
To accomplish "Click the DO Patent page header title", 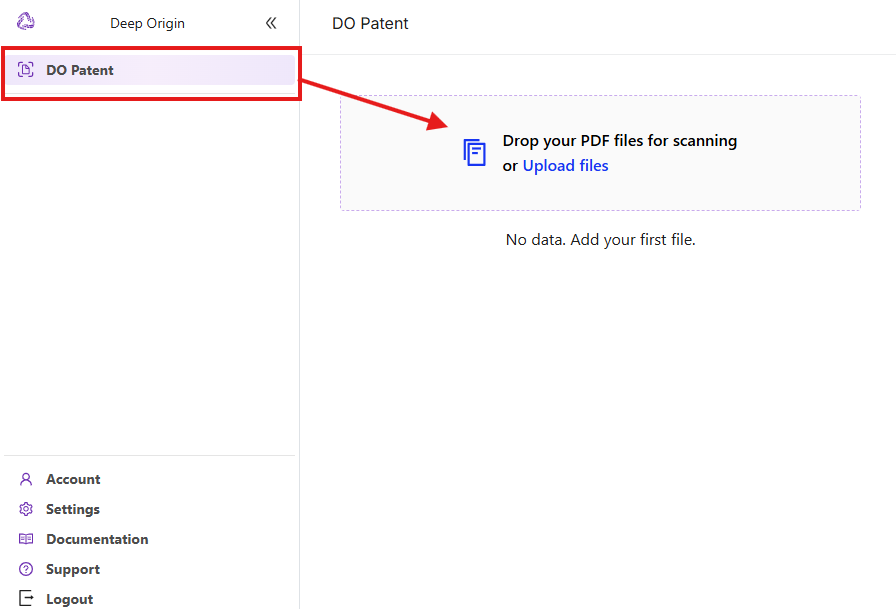I will 370,23.
